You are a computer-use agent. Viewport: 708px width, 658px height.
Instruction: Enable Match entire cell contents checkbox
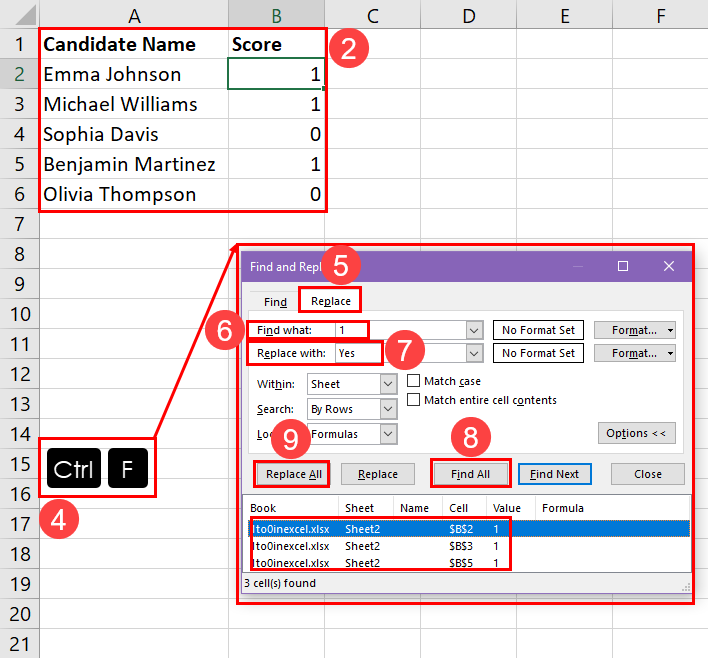tap(413, 400)
